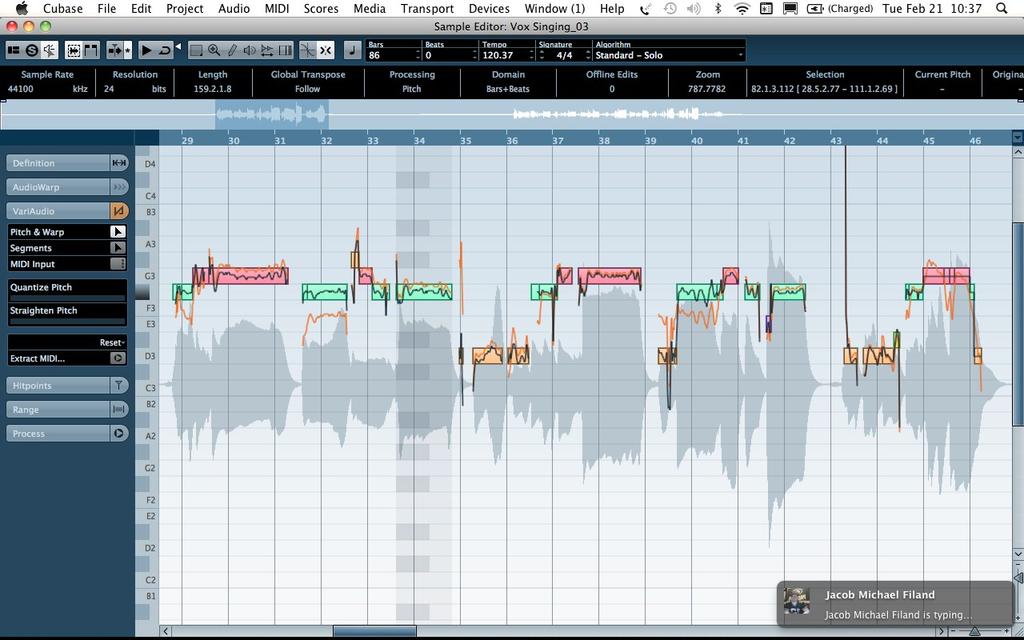
Task: Toggle the Musical Mode note icon
Action: (352, 50)
